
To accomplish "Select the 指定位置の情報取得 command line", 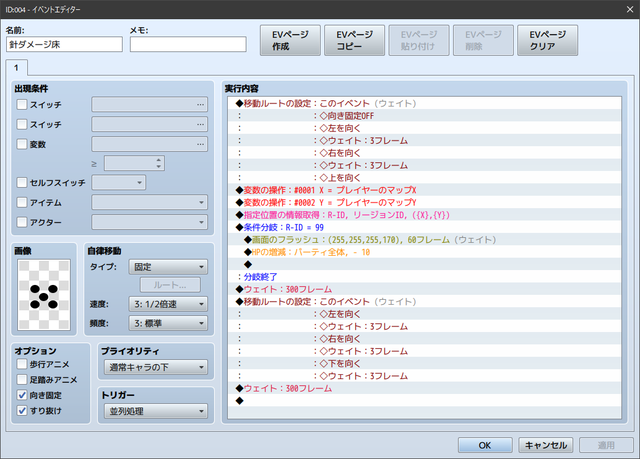I will point(424,215).
